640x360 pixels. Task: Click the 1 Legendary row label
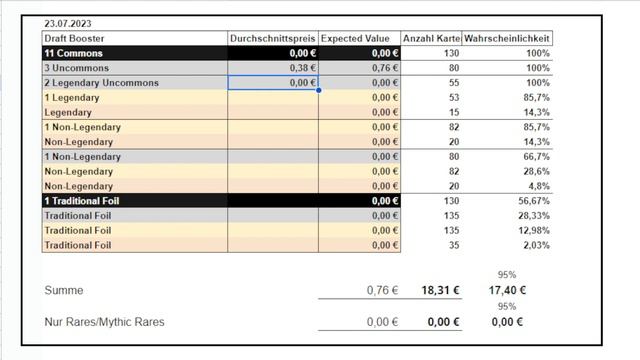click(x=135, y=98)
